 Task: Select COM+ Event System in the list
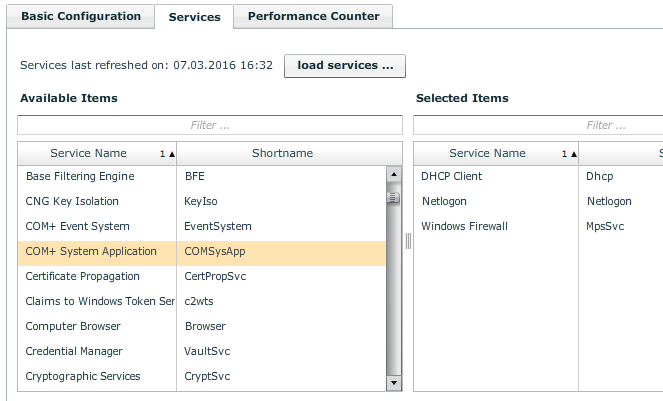[78, 226]
